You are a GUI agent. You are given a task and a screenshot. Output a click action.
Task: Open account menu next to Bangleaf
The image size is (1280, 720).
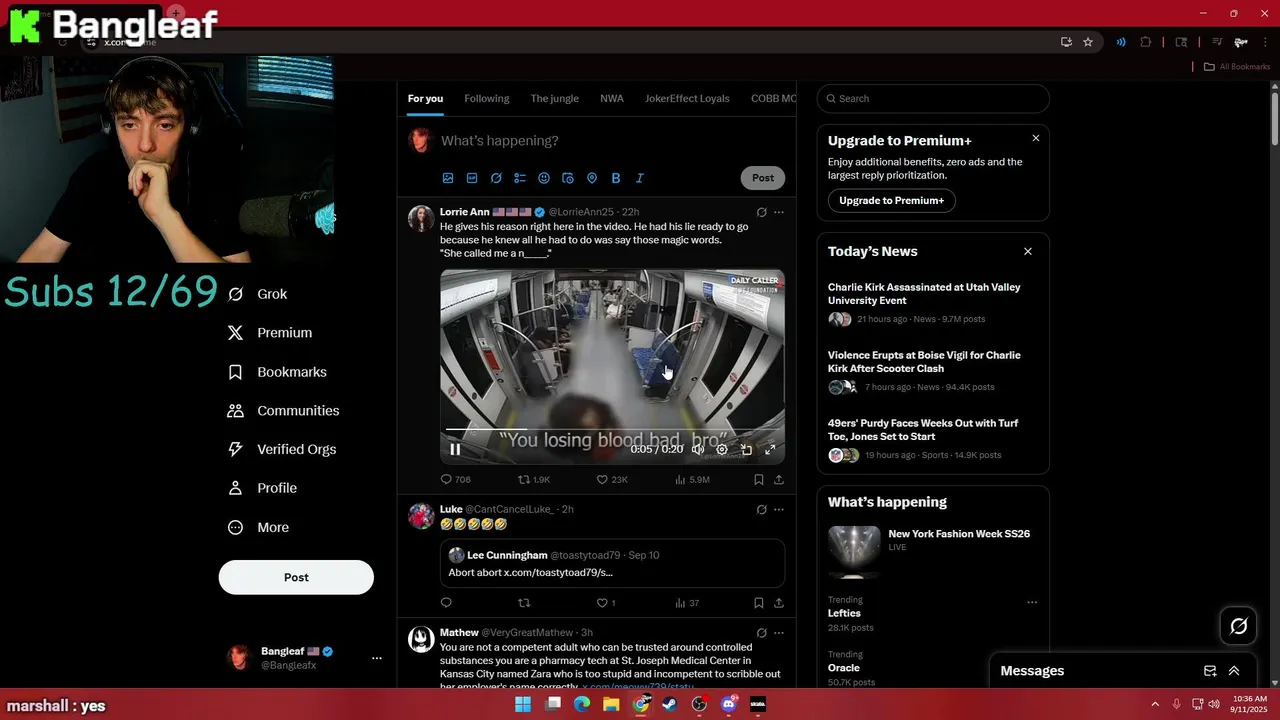coord(377,658)
